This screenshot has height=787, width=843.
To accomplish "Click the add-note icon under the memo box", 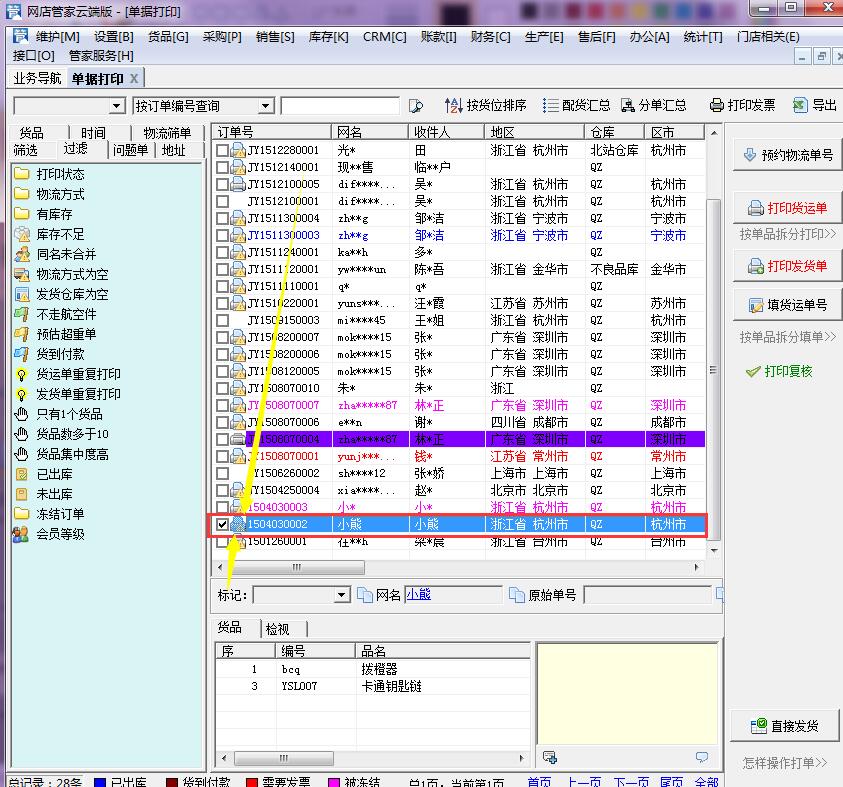I will (x=549, y=757).
